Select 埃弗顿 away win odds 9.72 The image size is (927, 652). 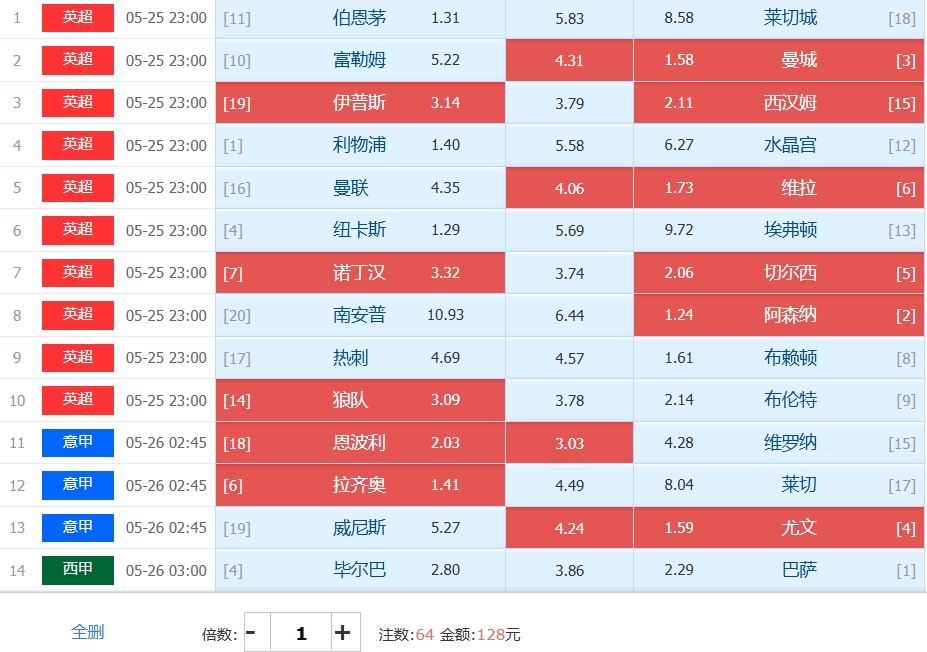click(779, 230)
